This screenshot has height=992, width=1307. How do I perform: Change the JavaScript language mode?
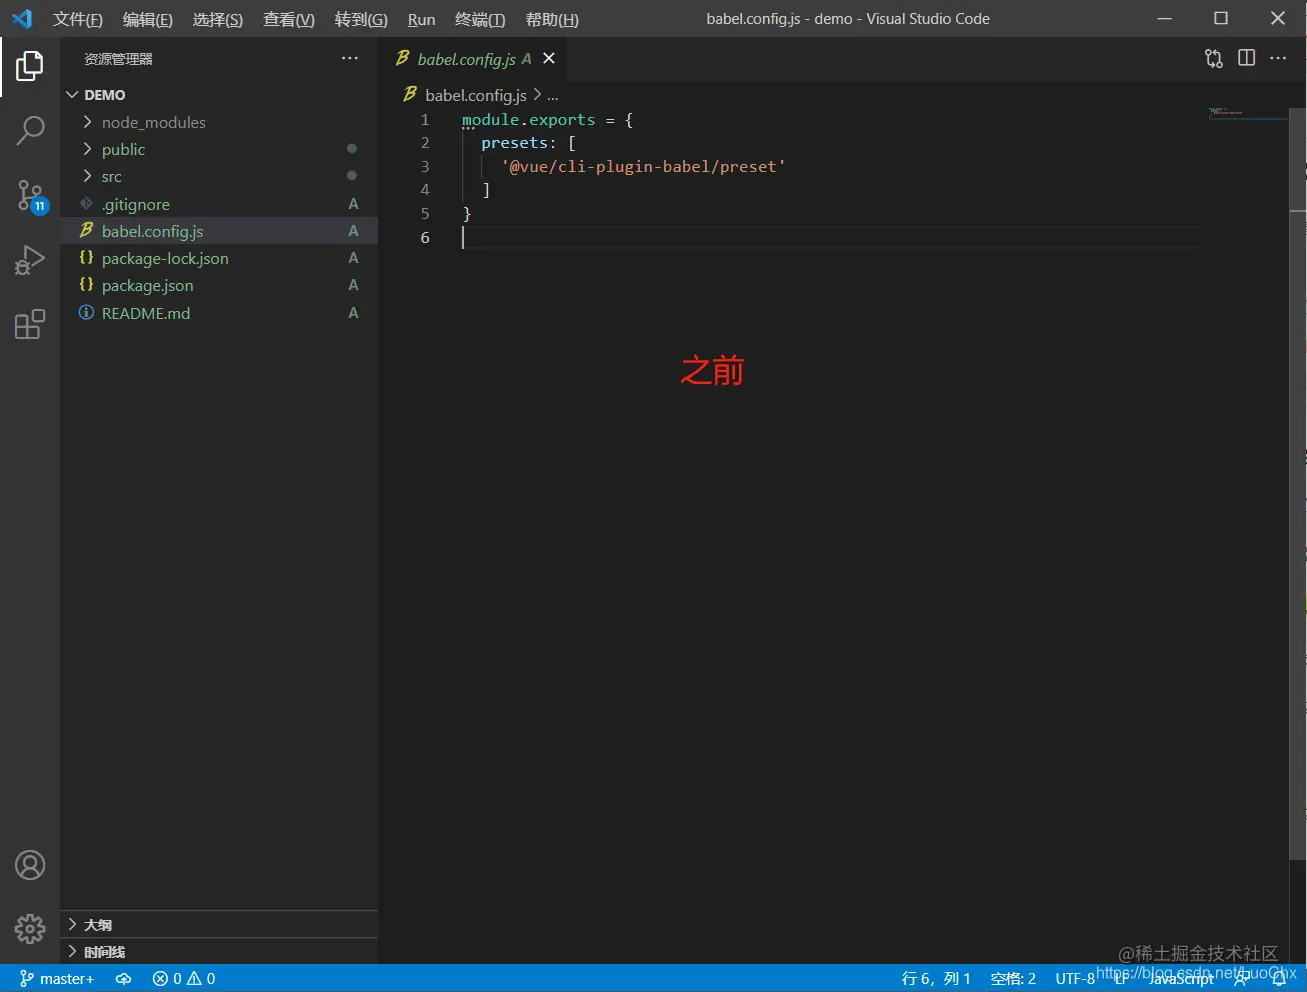coord(1181,978)
